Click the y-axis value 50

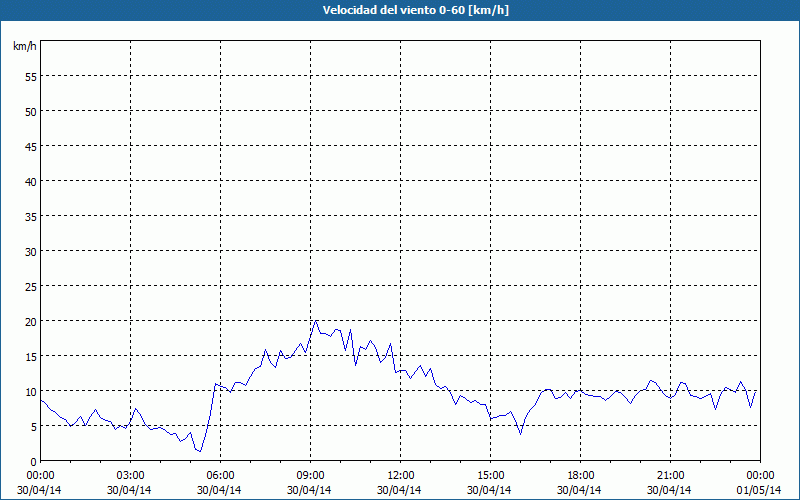point(31,112)
